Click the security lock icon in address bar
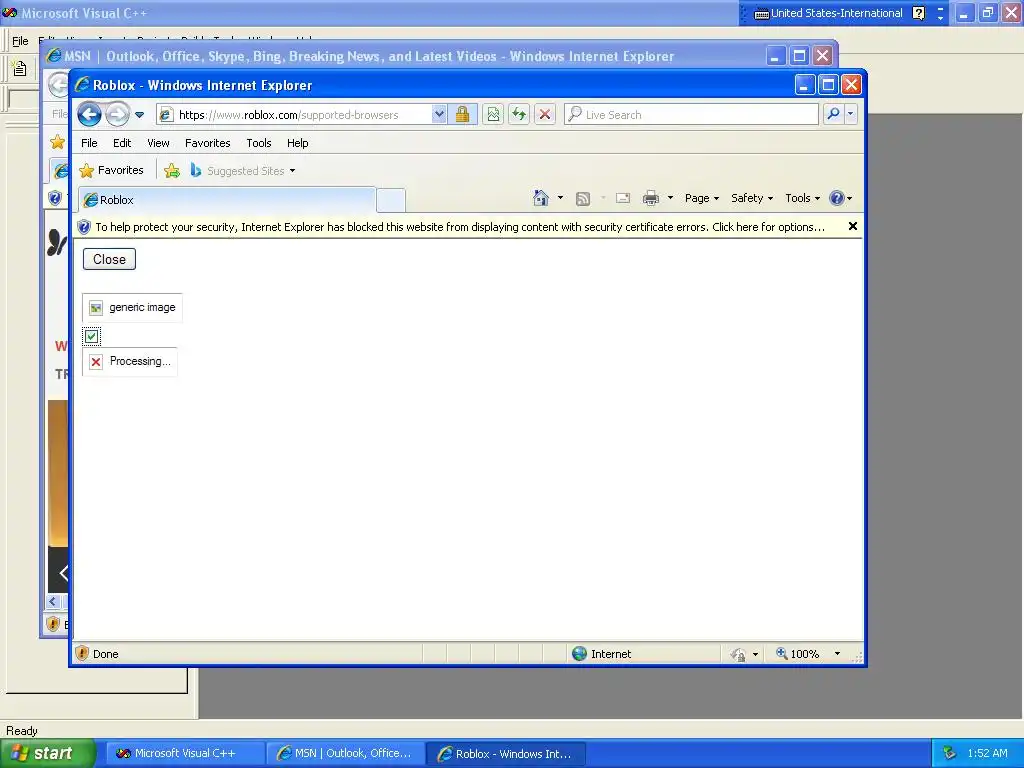 [x=462, y=115]
